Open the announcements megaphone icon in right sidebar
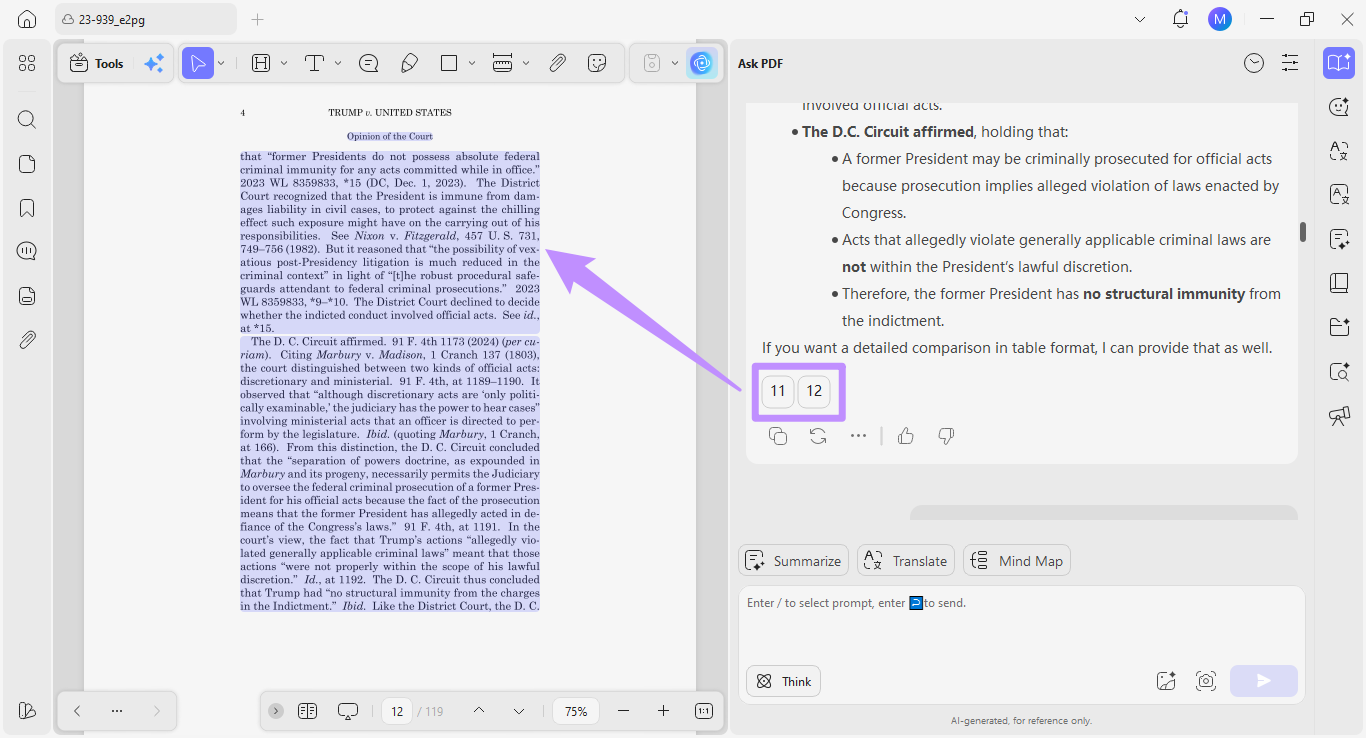The image size is (1366, 738). tap(1339, 416)
